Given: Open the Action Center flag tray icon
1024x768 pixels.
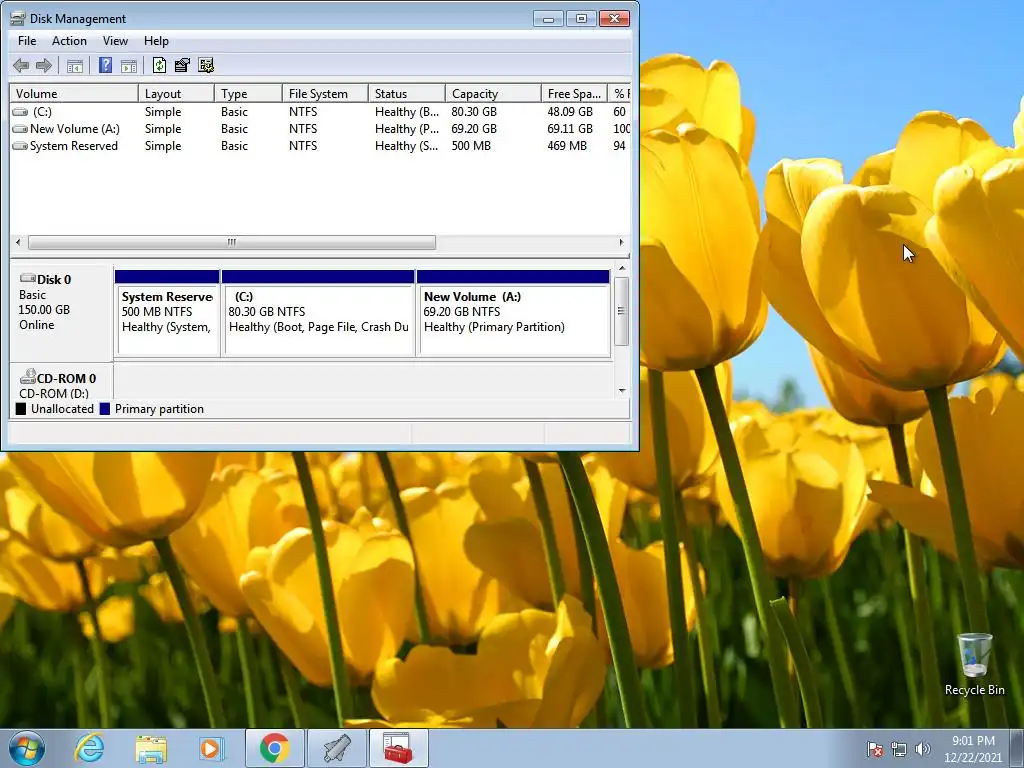Looking at the screenshot, I should click(x=875, y=748).
